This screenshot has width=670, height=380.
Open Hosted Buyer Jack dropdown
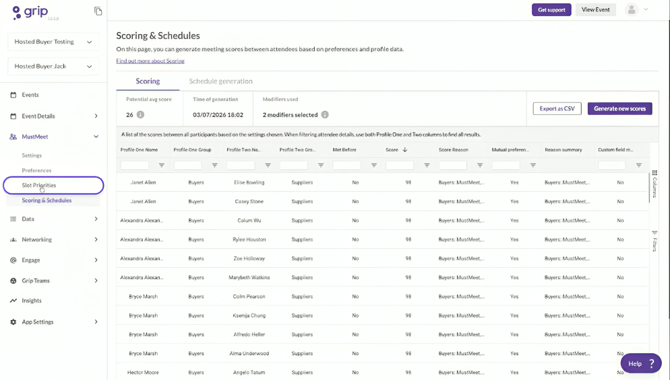click(x=53, y=66)
